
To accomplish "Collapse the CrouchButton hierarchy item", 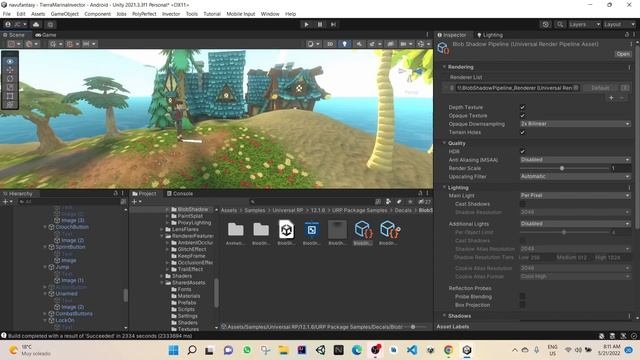I will 45,227.
